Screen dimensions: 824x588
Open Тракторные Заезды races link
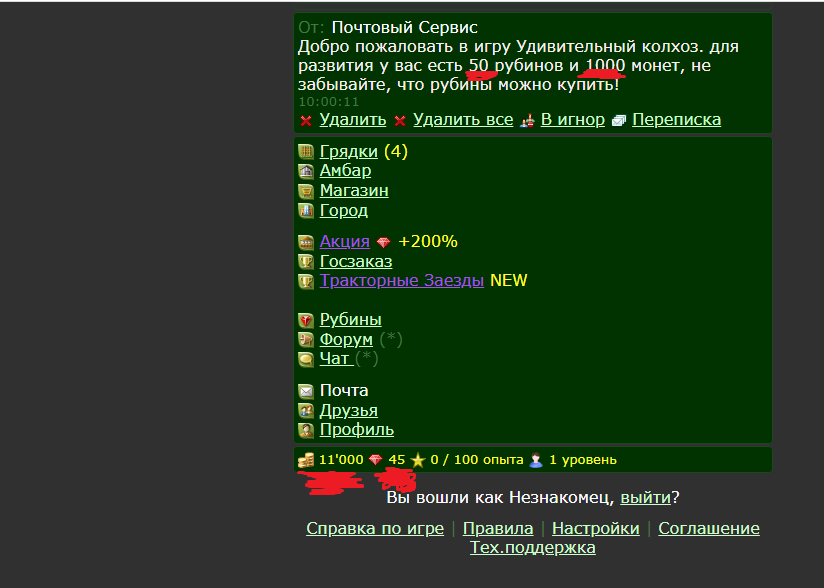pyautogui.click(x=402, y=281)
